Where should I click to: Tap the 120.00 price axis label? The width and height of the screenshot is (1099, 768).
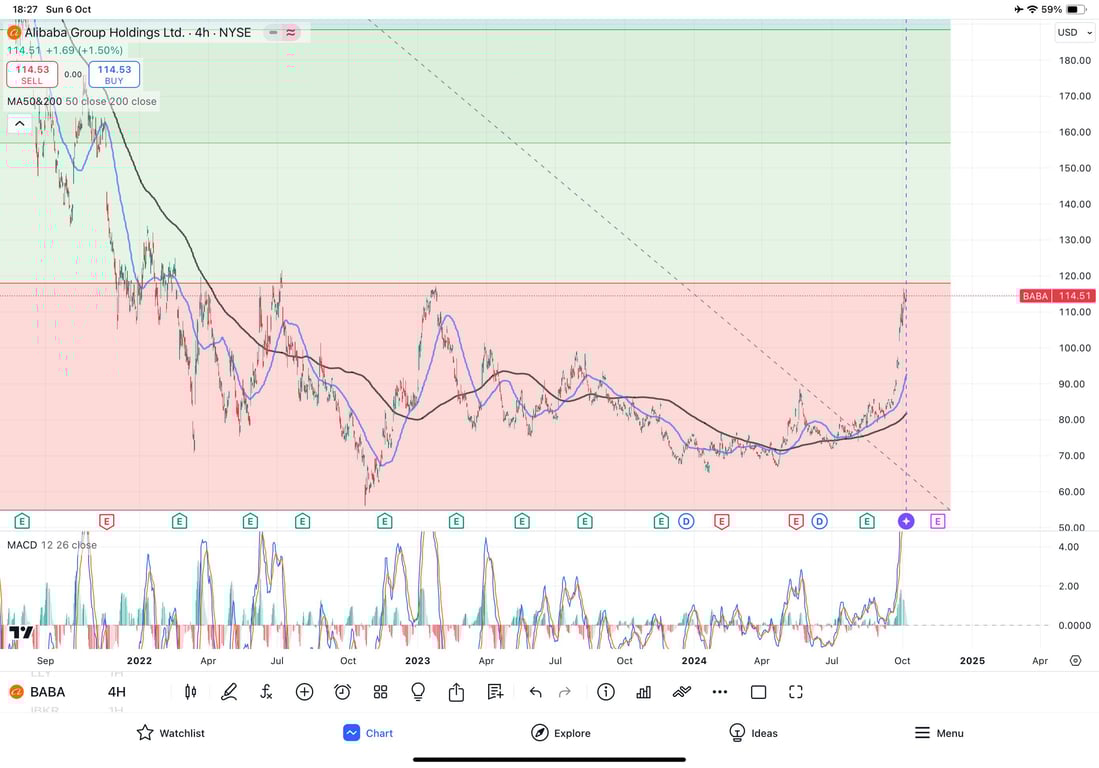(1074, 276)
